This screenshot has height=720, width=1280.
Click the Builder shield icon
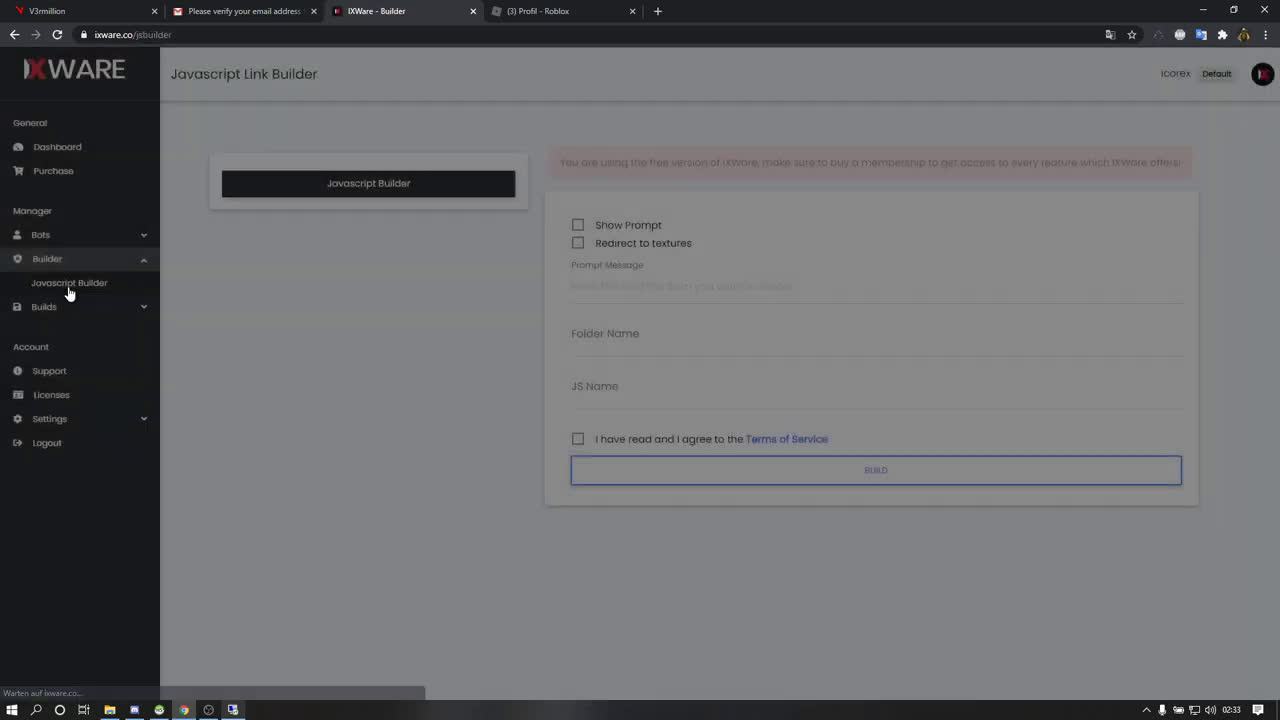coord(17,258)
